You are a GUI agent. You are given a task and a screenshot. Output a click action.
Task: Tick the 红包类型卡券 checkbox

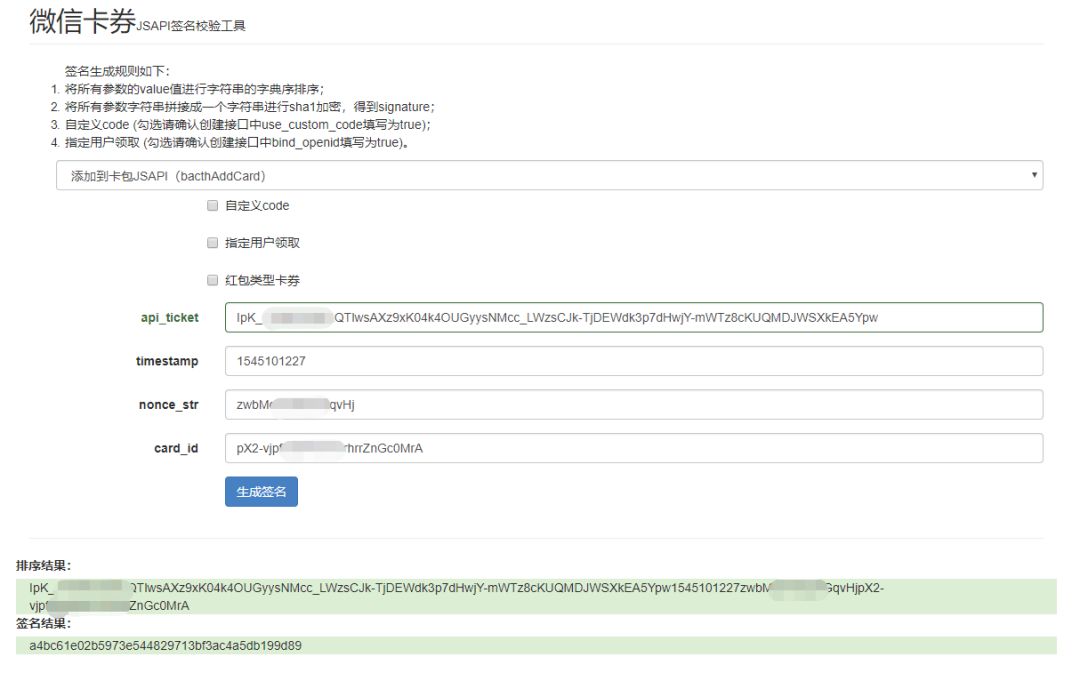[x=212, y=280]
